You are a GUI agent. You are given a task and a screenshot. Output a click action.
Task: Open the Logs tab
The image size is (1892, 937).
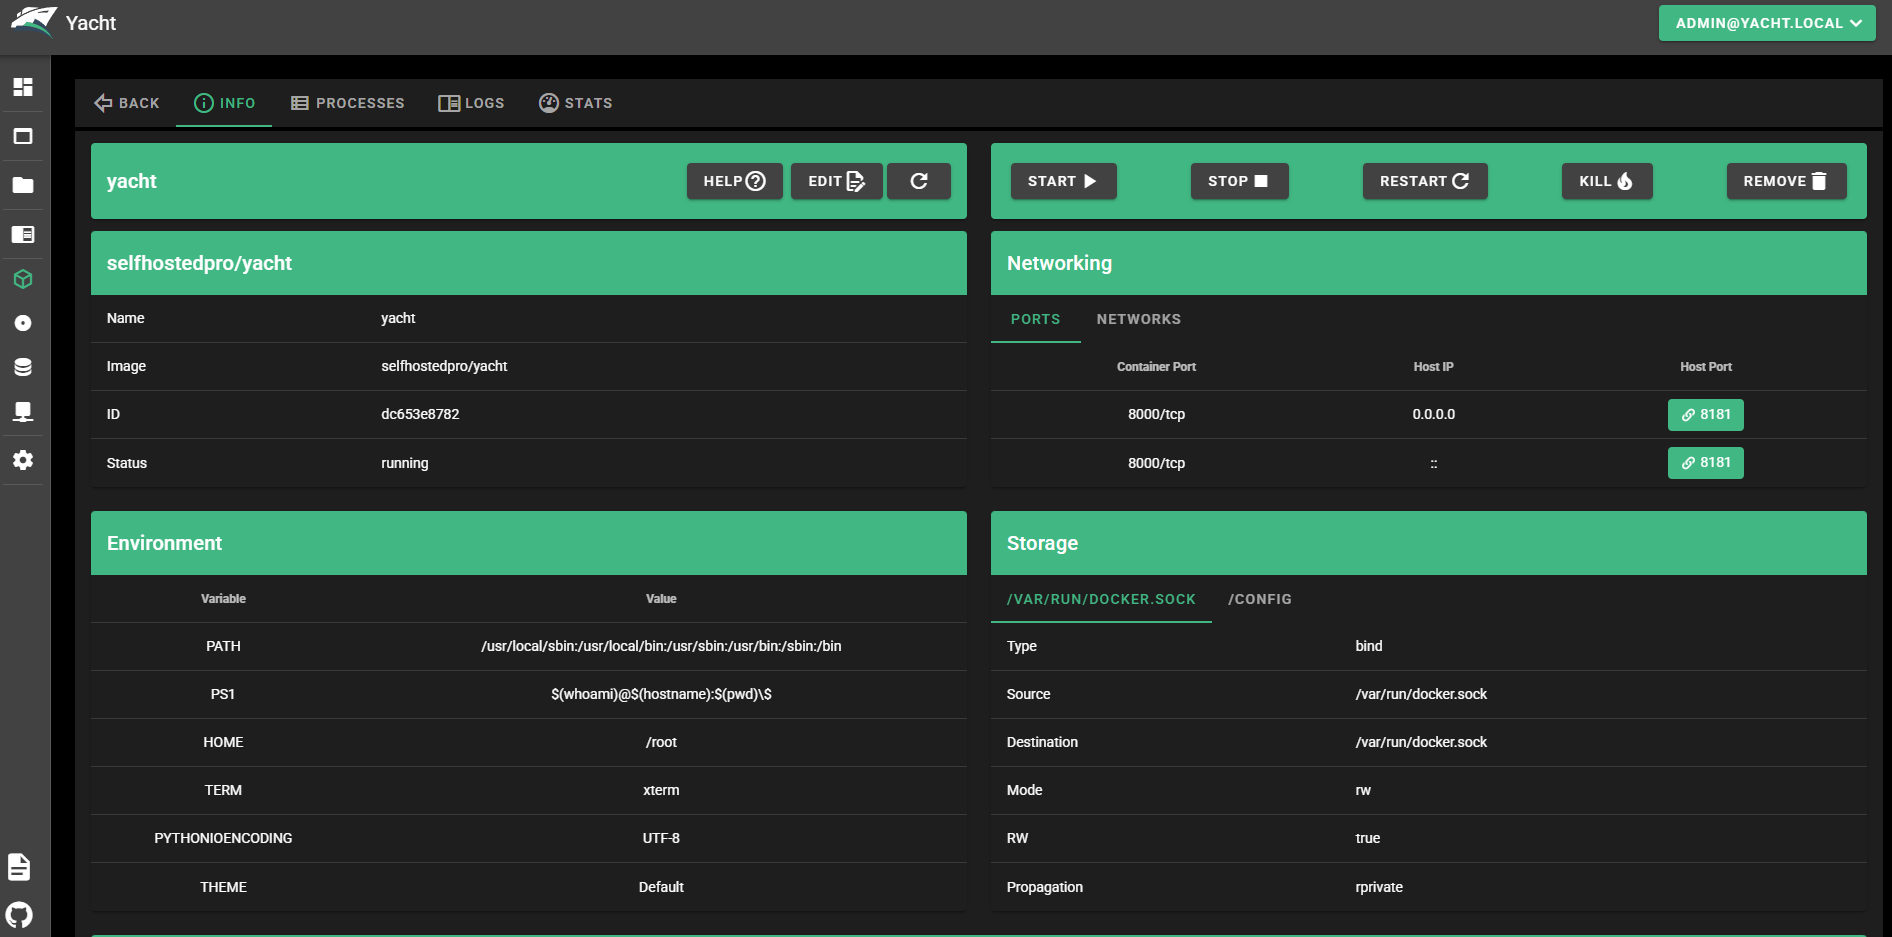[x=471, y=103]
